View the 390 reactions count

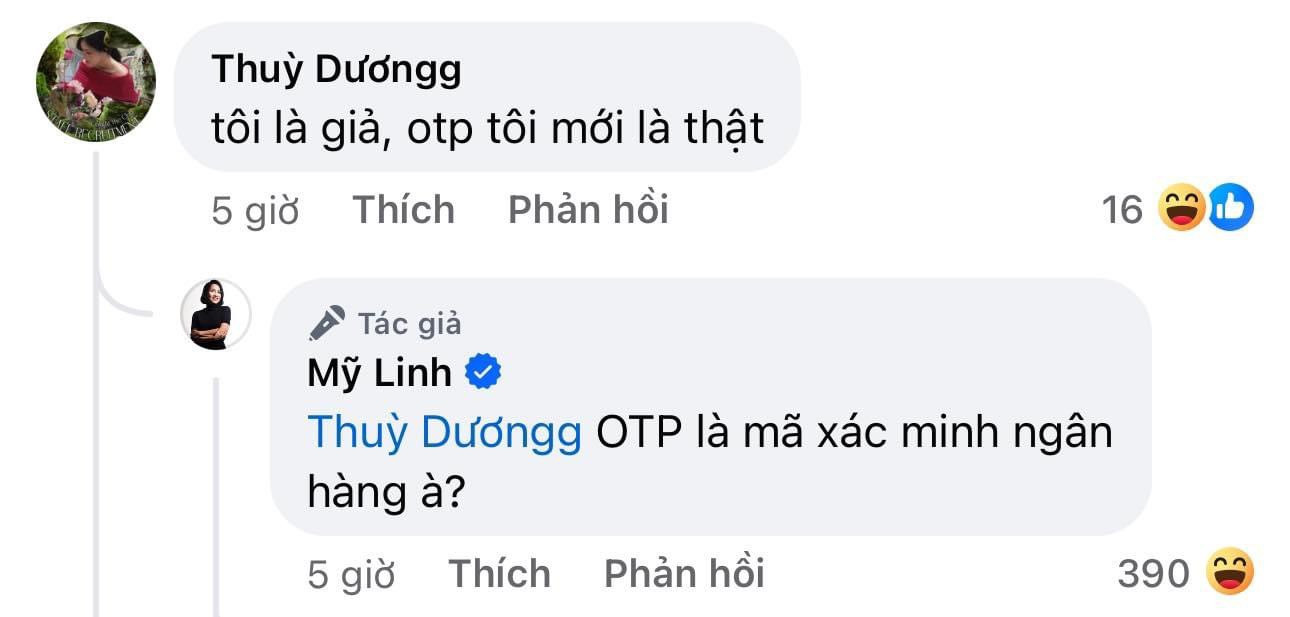[1153, 574]
